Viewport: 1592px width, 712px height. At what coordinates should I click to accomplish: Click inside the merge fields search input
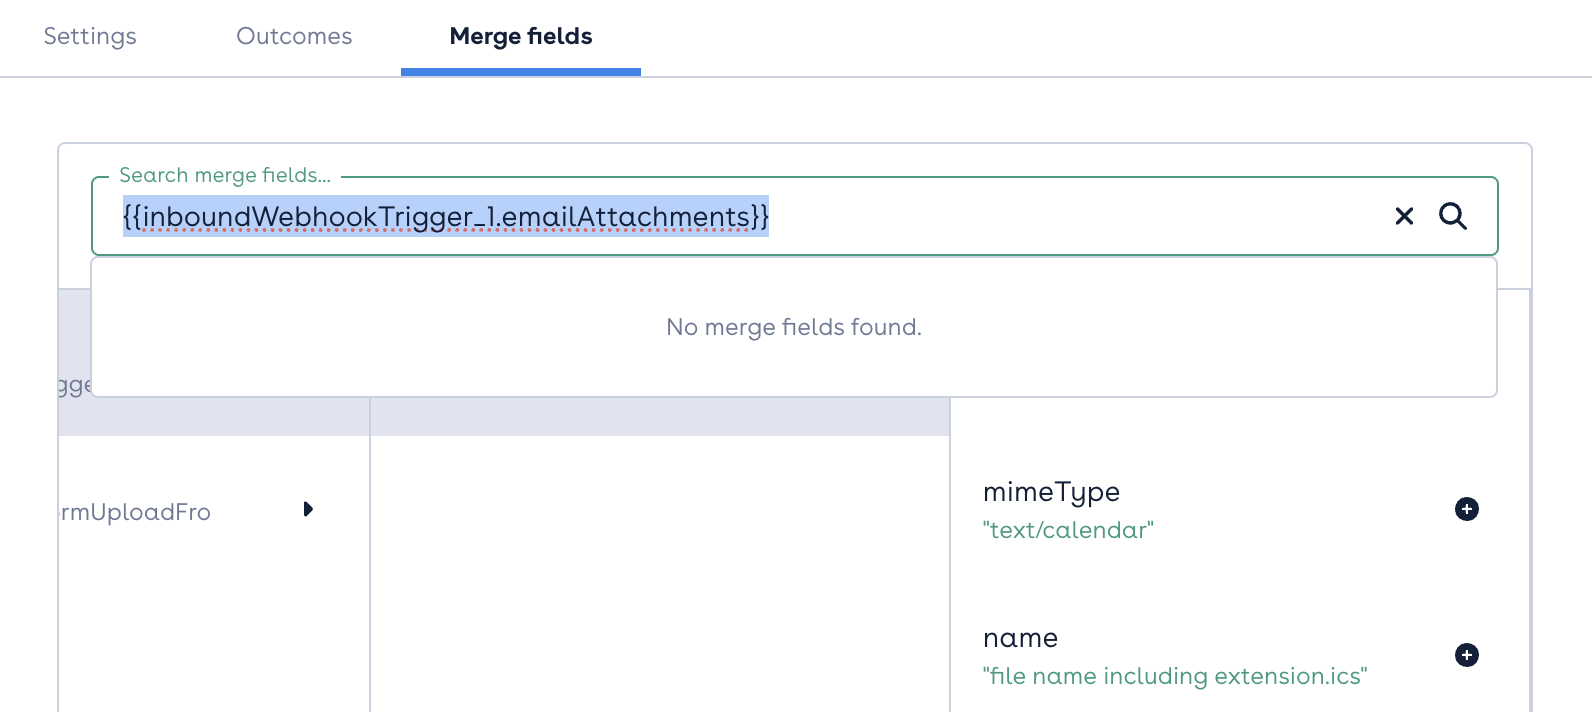coord(750,217)
